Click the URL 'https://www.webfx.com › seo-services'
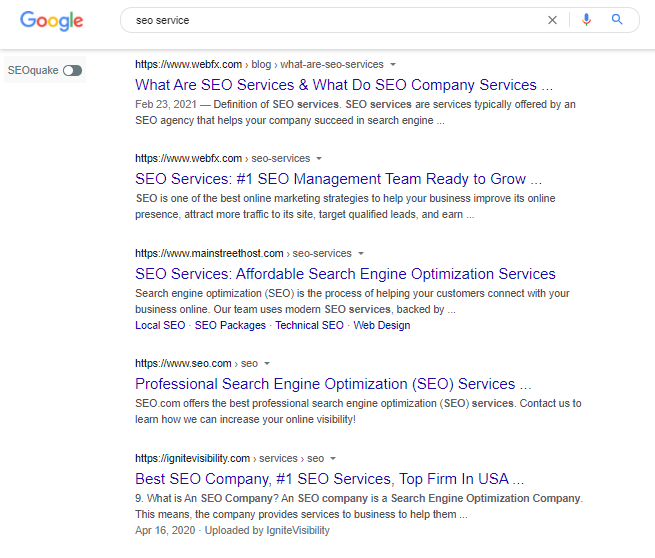Image resolution: width=655 pixels, height=558 pixels. point(222,159)
